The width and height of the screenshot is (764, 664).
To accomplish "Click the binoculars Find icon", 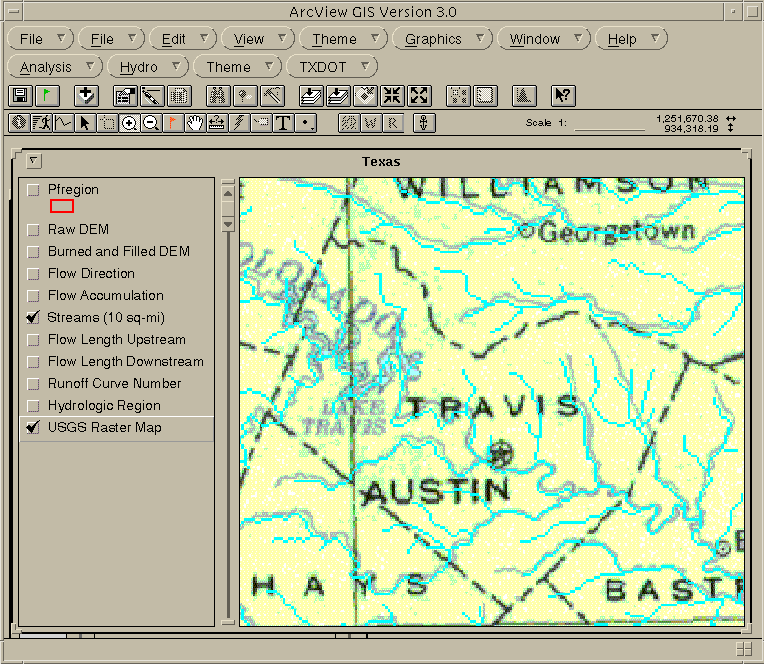I will pyautogui.click(x=217, y=96).
